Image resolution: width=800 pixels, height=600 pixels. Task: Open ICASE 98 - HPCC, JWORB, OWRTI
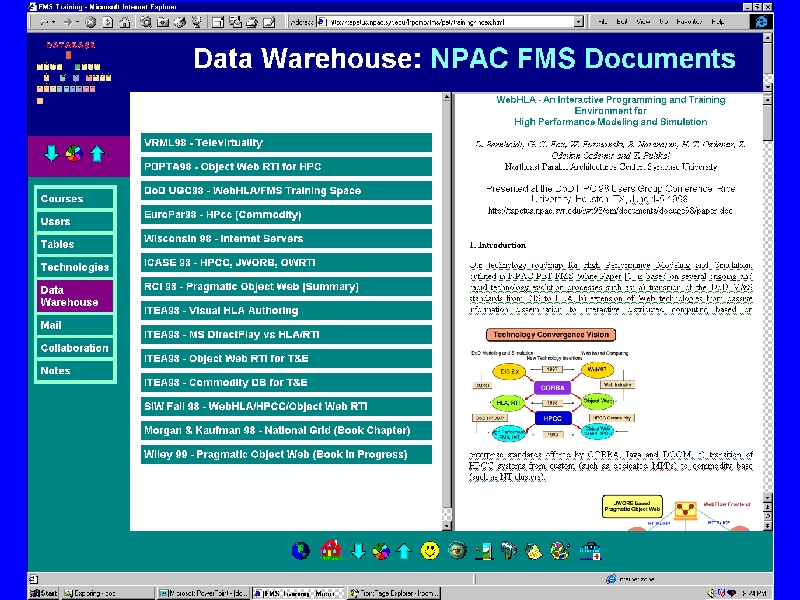(286, 263)
